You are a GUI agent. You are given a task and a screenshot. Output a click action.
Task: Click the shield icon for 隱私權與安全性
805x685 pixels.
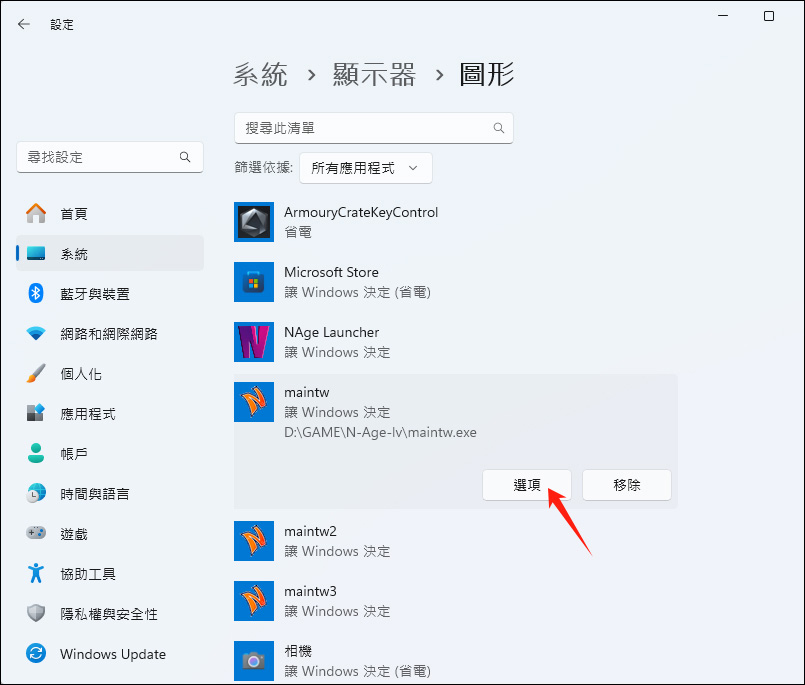point(36,613)
